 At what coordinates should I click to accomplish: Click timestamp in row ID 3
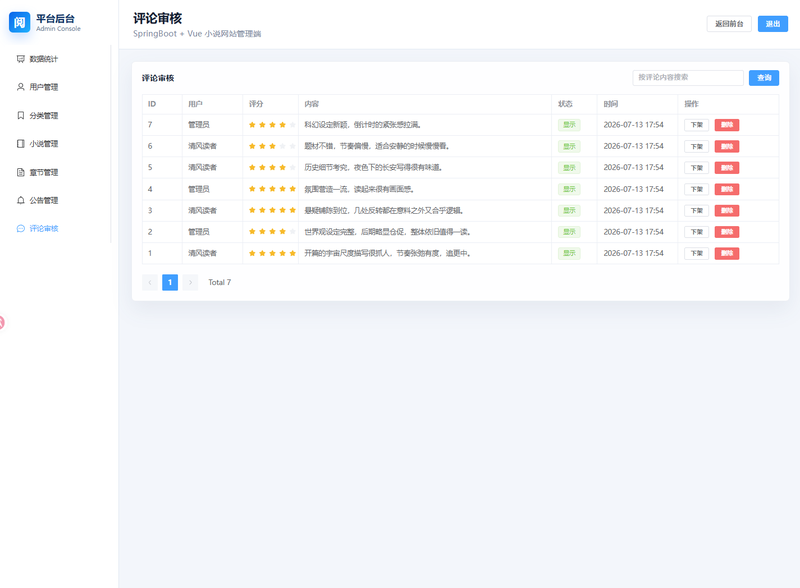click(x=633, y=211)
